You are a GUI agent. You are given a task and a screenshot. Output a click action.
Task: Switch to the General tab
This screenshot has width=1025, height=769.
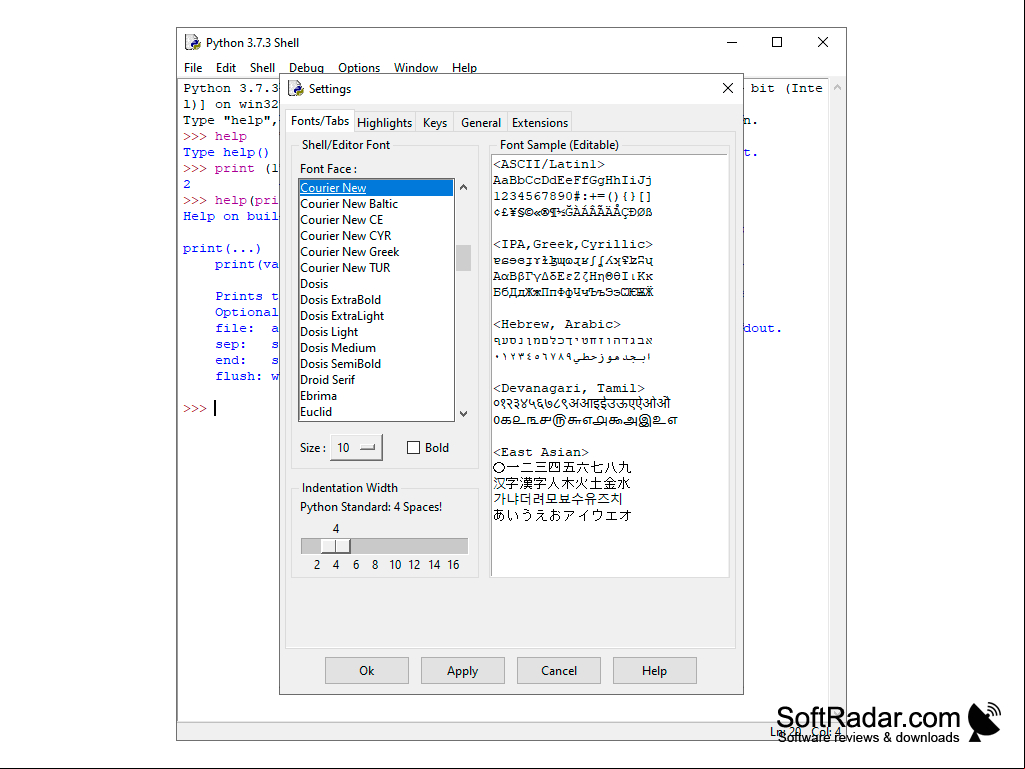click(480, 122)
